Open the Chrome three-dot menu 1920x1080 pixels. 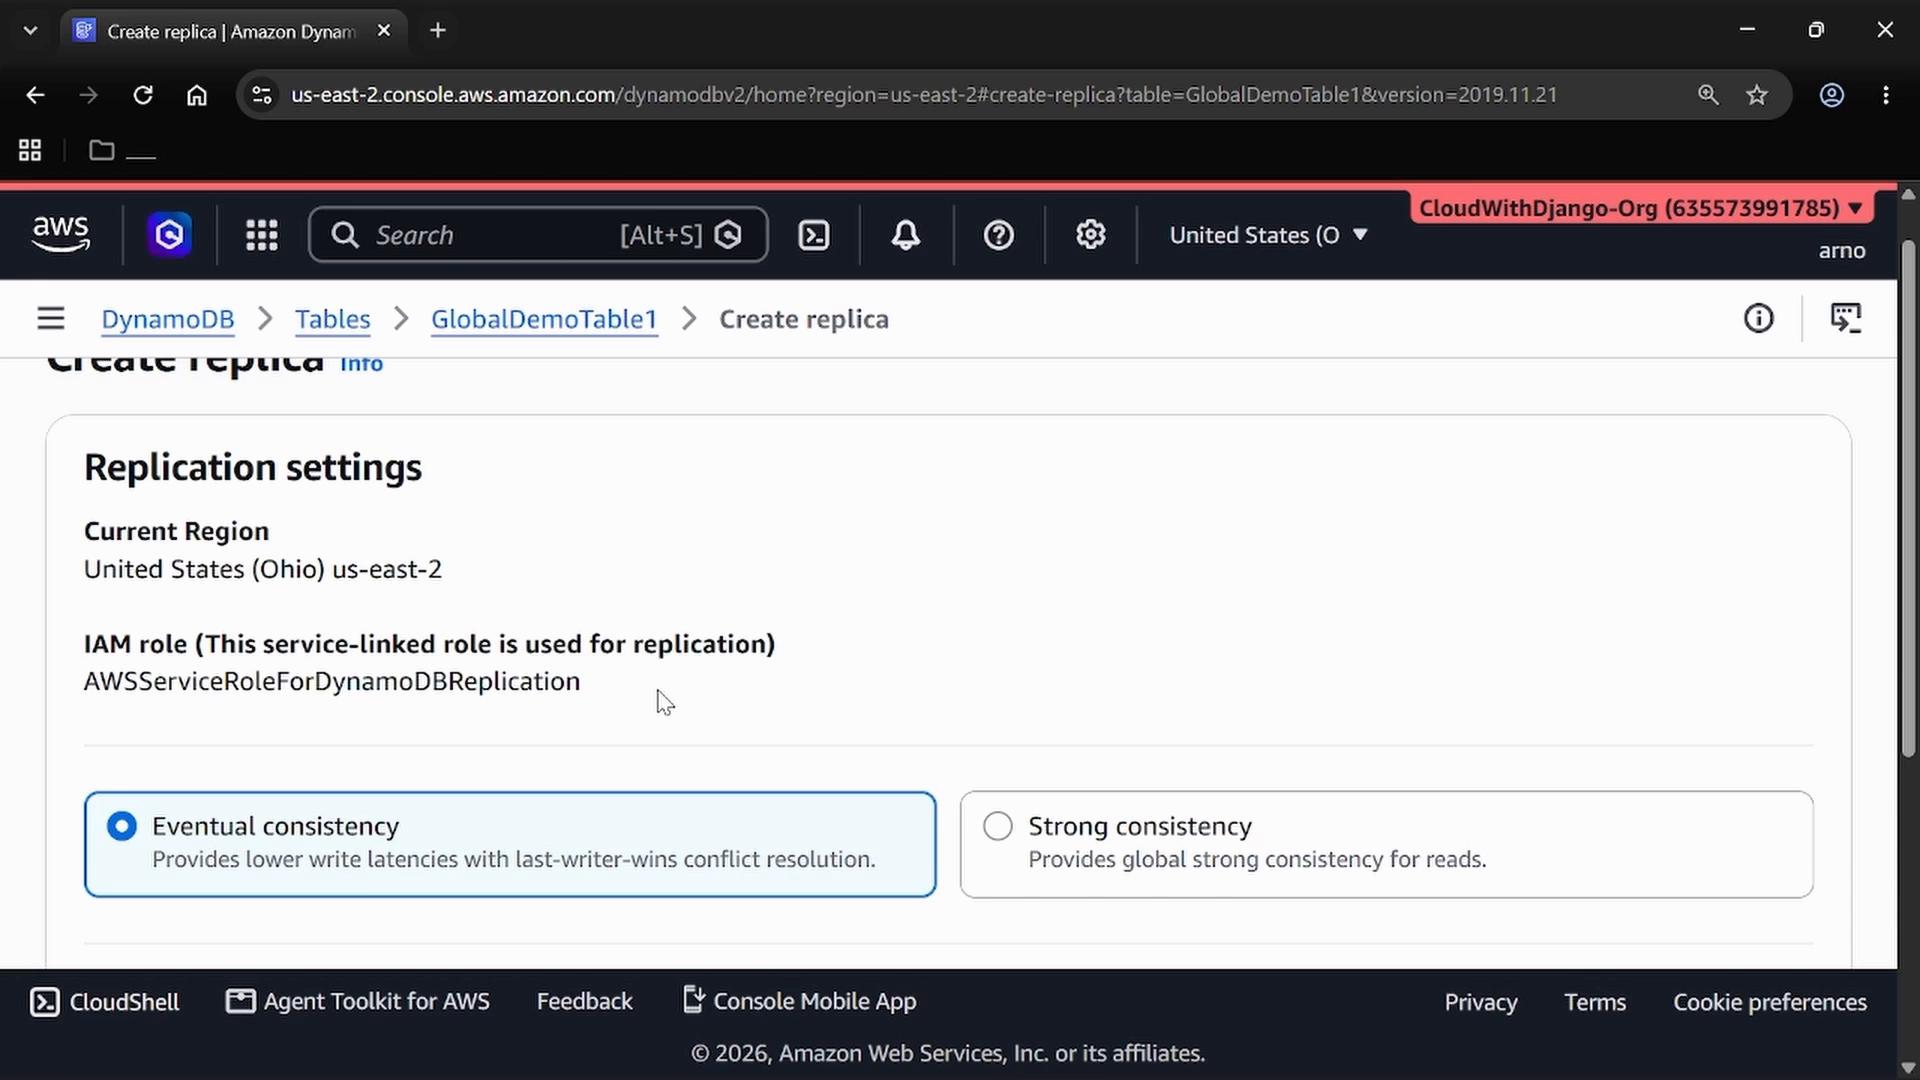click(x=1886, y=95)
